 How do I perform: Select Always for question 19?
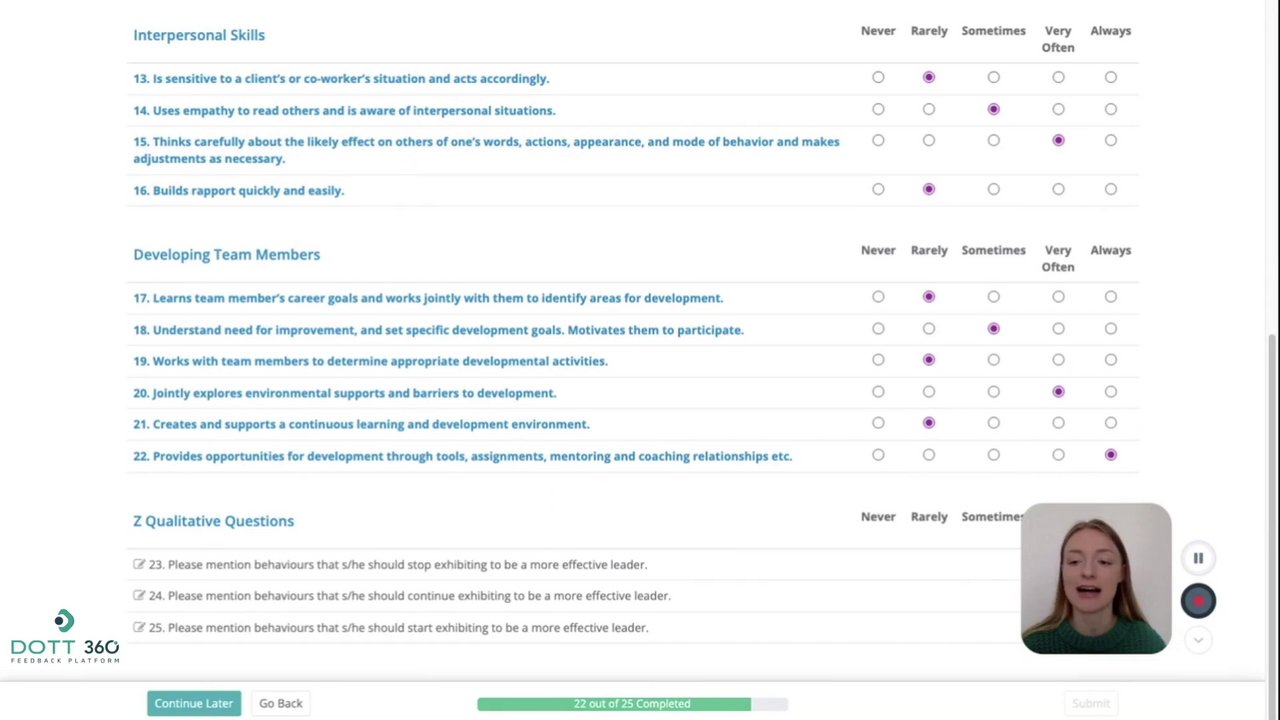(1110, 360)
